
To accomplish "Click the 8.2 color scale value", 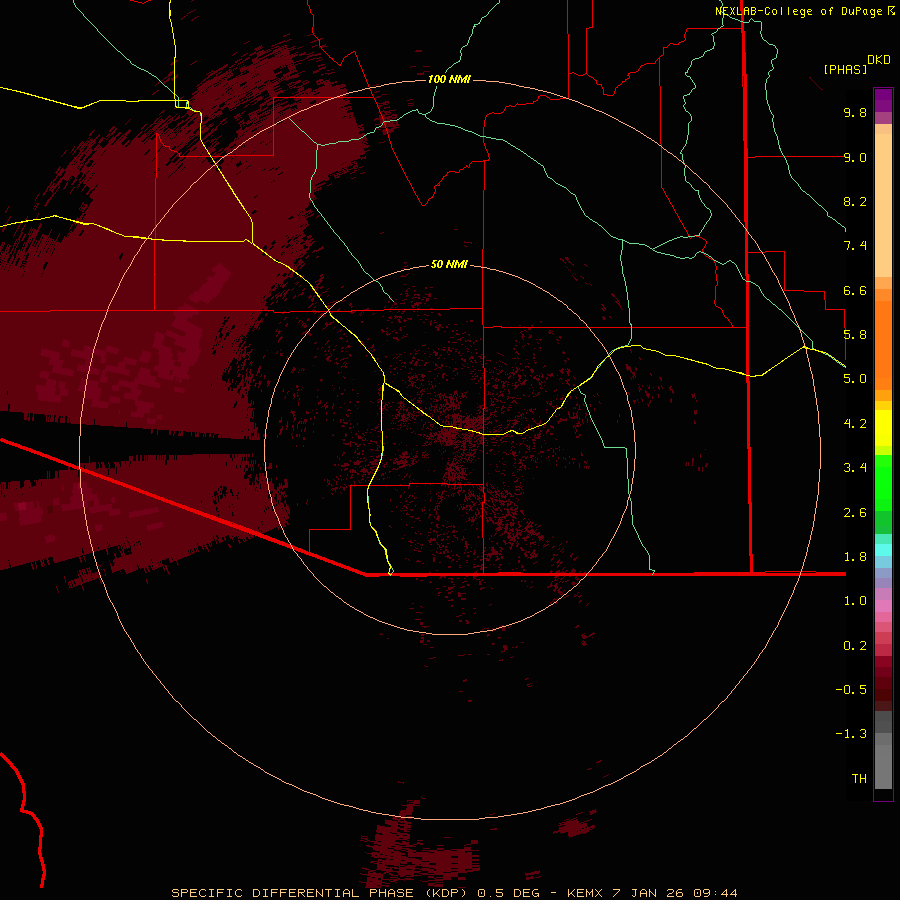I will pos(855,201).
